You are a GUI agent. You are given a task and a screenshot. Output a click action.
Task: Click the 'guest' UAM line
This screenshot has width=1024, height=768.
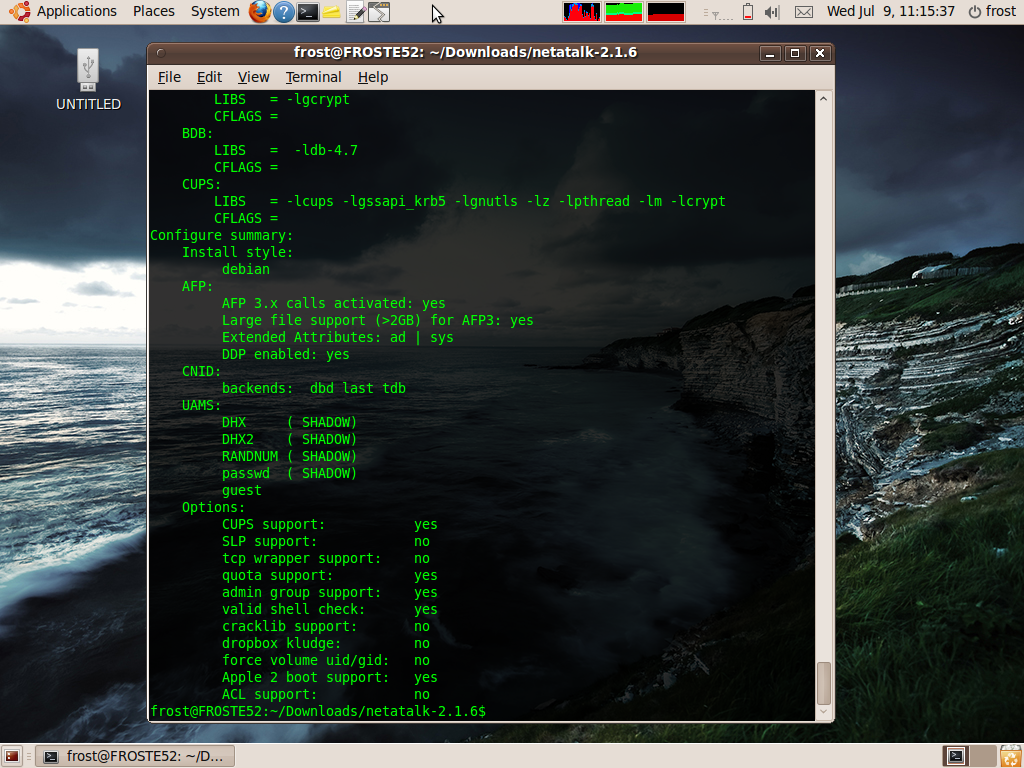(242, 490)
